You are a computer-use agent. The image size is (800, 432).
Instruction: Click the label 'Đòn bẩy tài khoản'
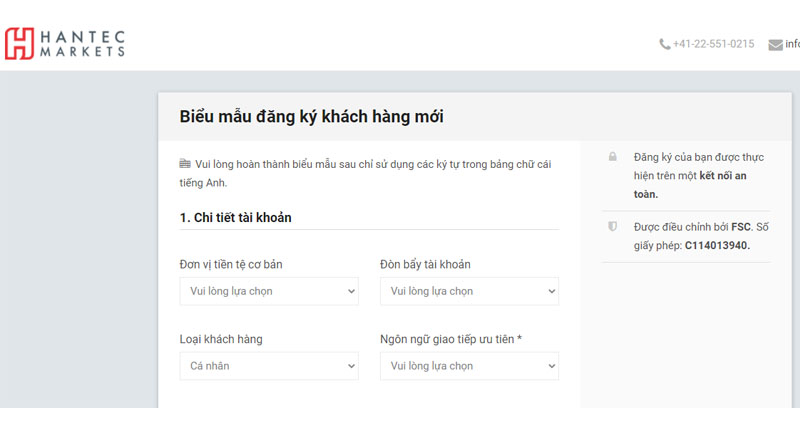425,265
